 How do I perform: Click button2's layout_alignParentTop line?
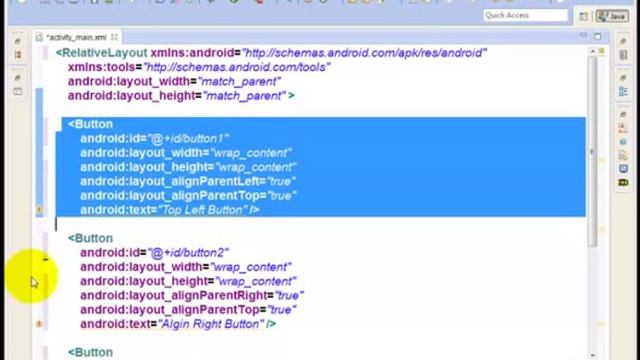188,309
